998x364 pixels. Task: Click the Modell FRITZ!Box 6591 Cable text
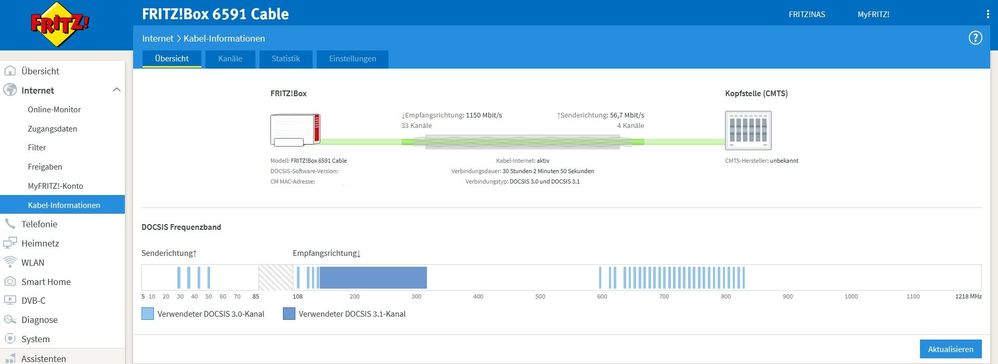tap(308, 161)
